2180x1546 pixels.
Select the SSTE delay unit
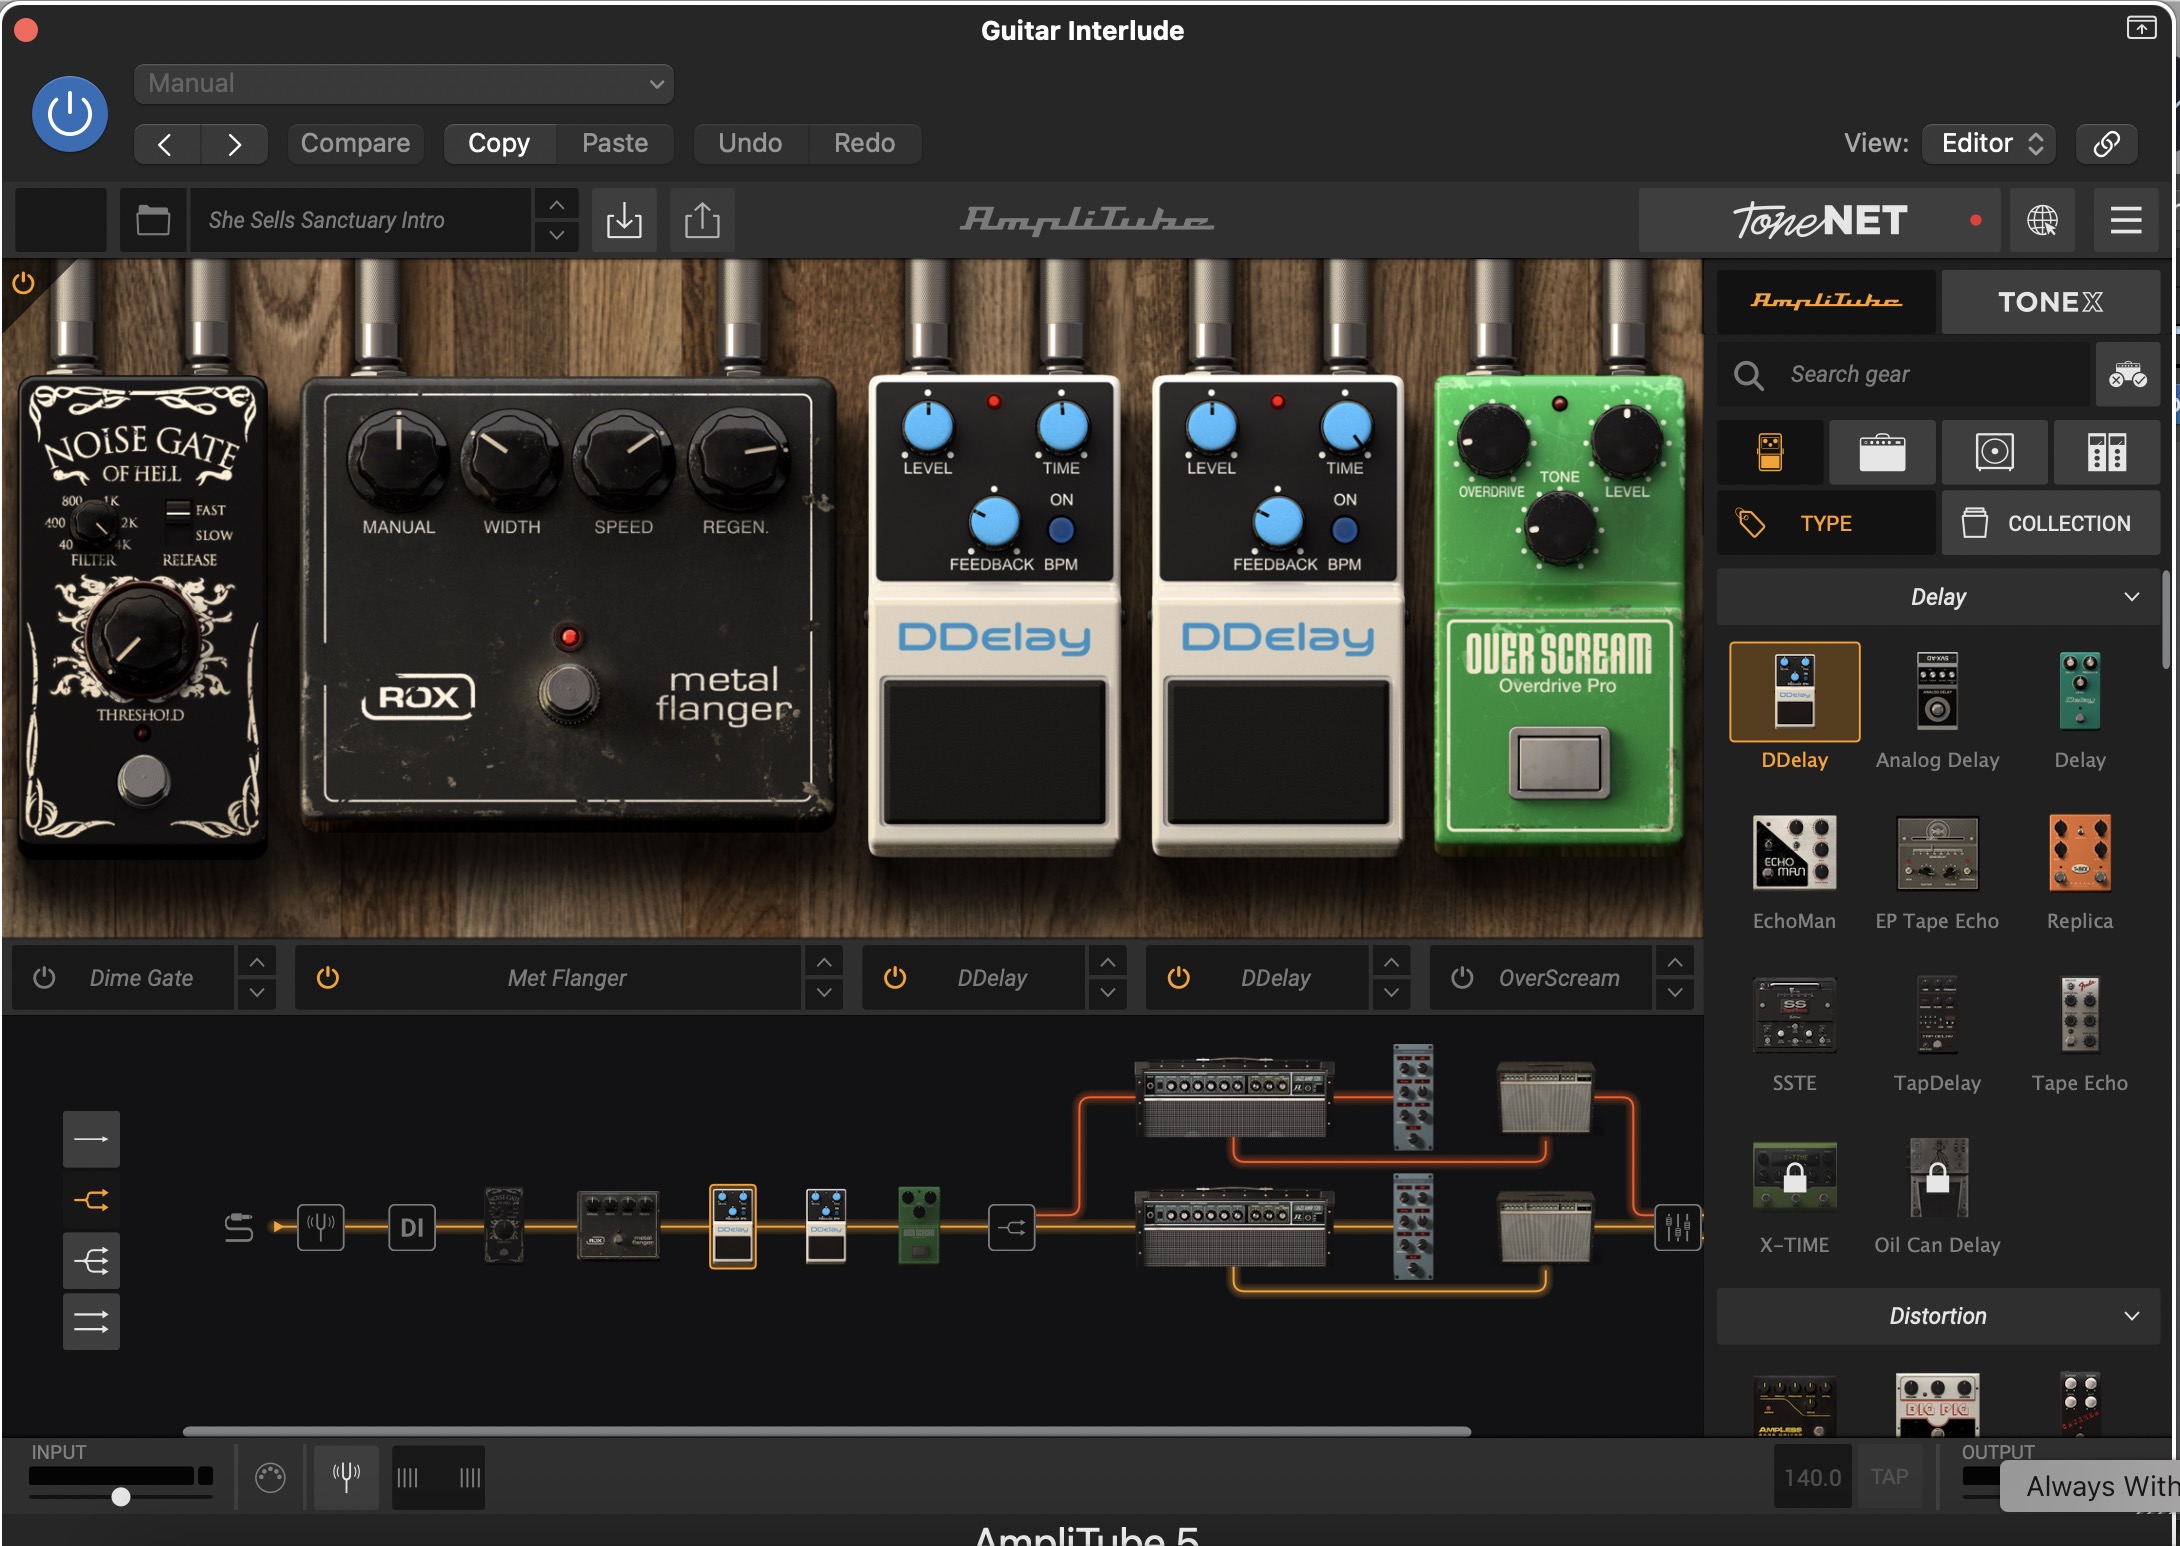[x=1794, y=1015]
